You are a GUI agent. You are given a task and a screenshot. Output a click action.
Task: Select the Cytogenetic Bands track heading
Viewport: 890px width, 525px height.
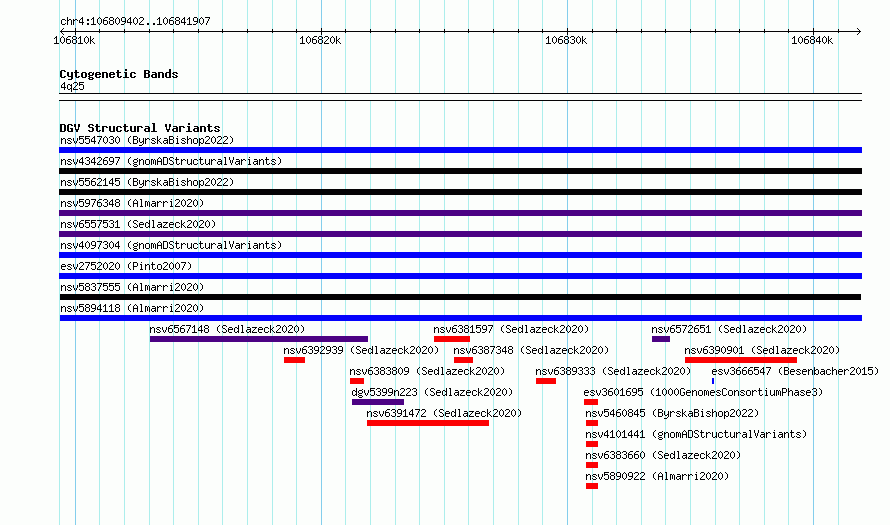[x=119, y=74]
